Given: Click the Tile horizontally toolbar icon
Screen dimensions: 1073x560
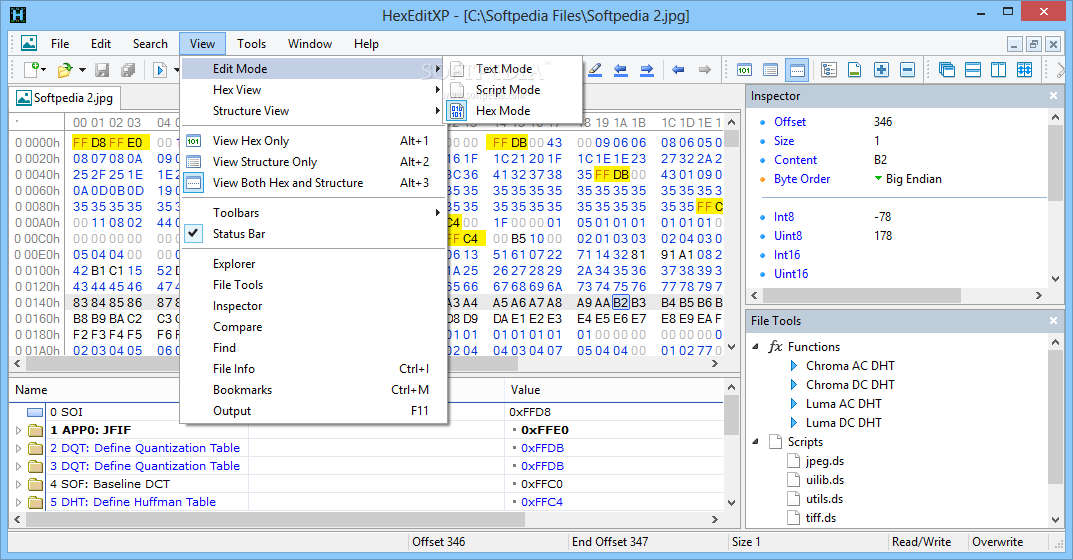Looking at the screenshot, I should [x=973, y=69].
